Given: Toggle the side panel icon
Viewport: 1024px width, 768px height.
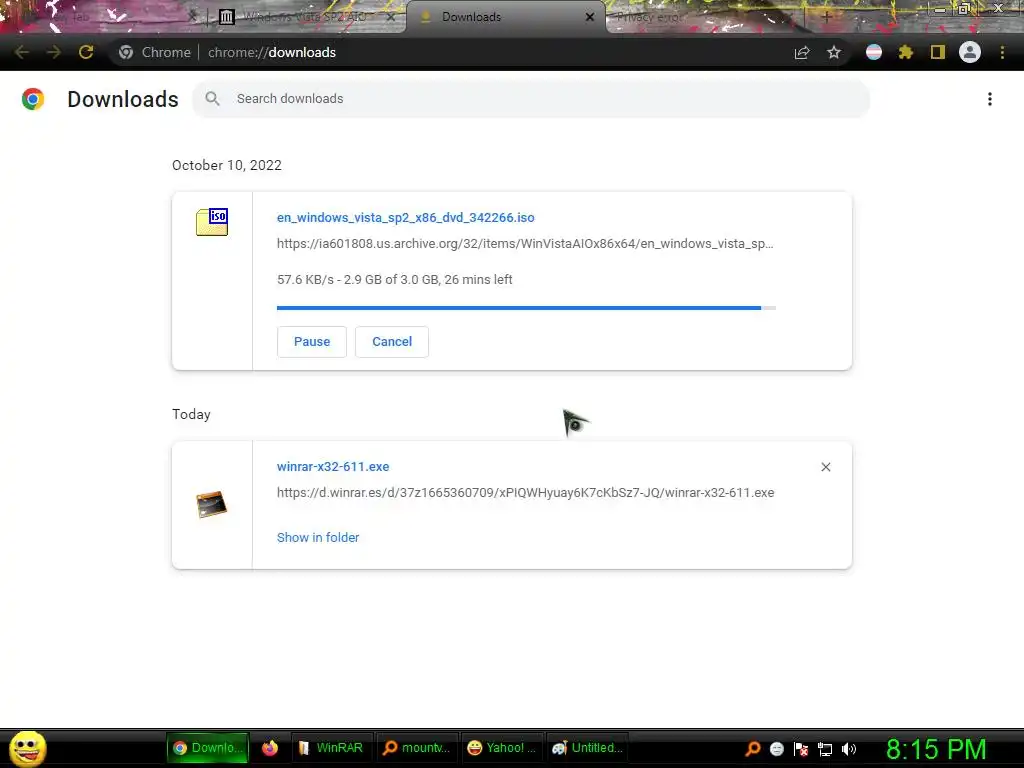Looking at the screenshot, I should tap(938, 52).
